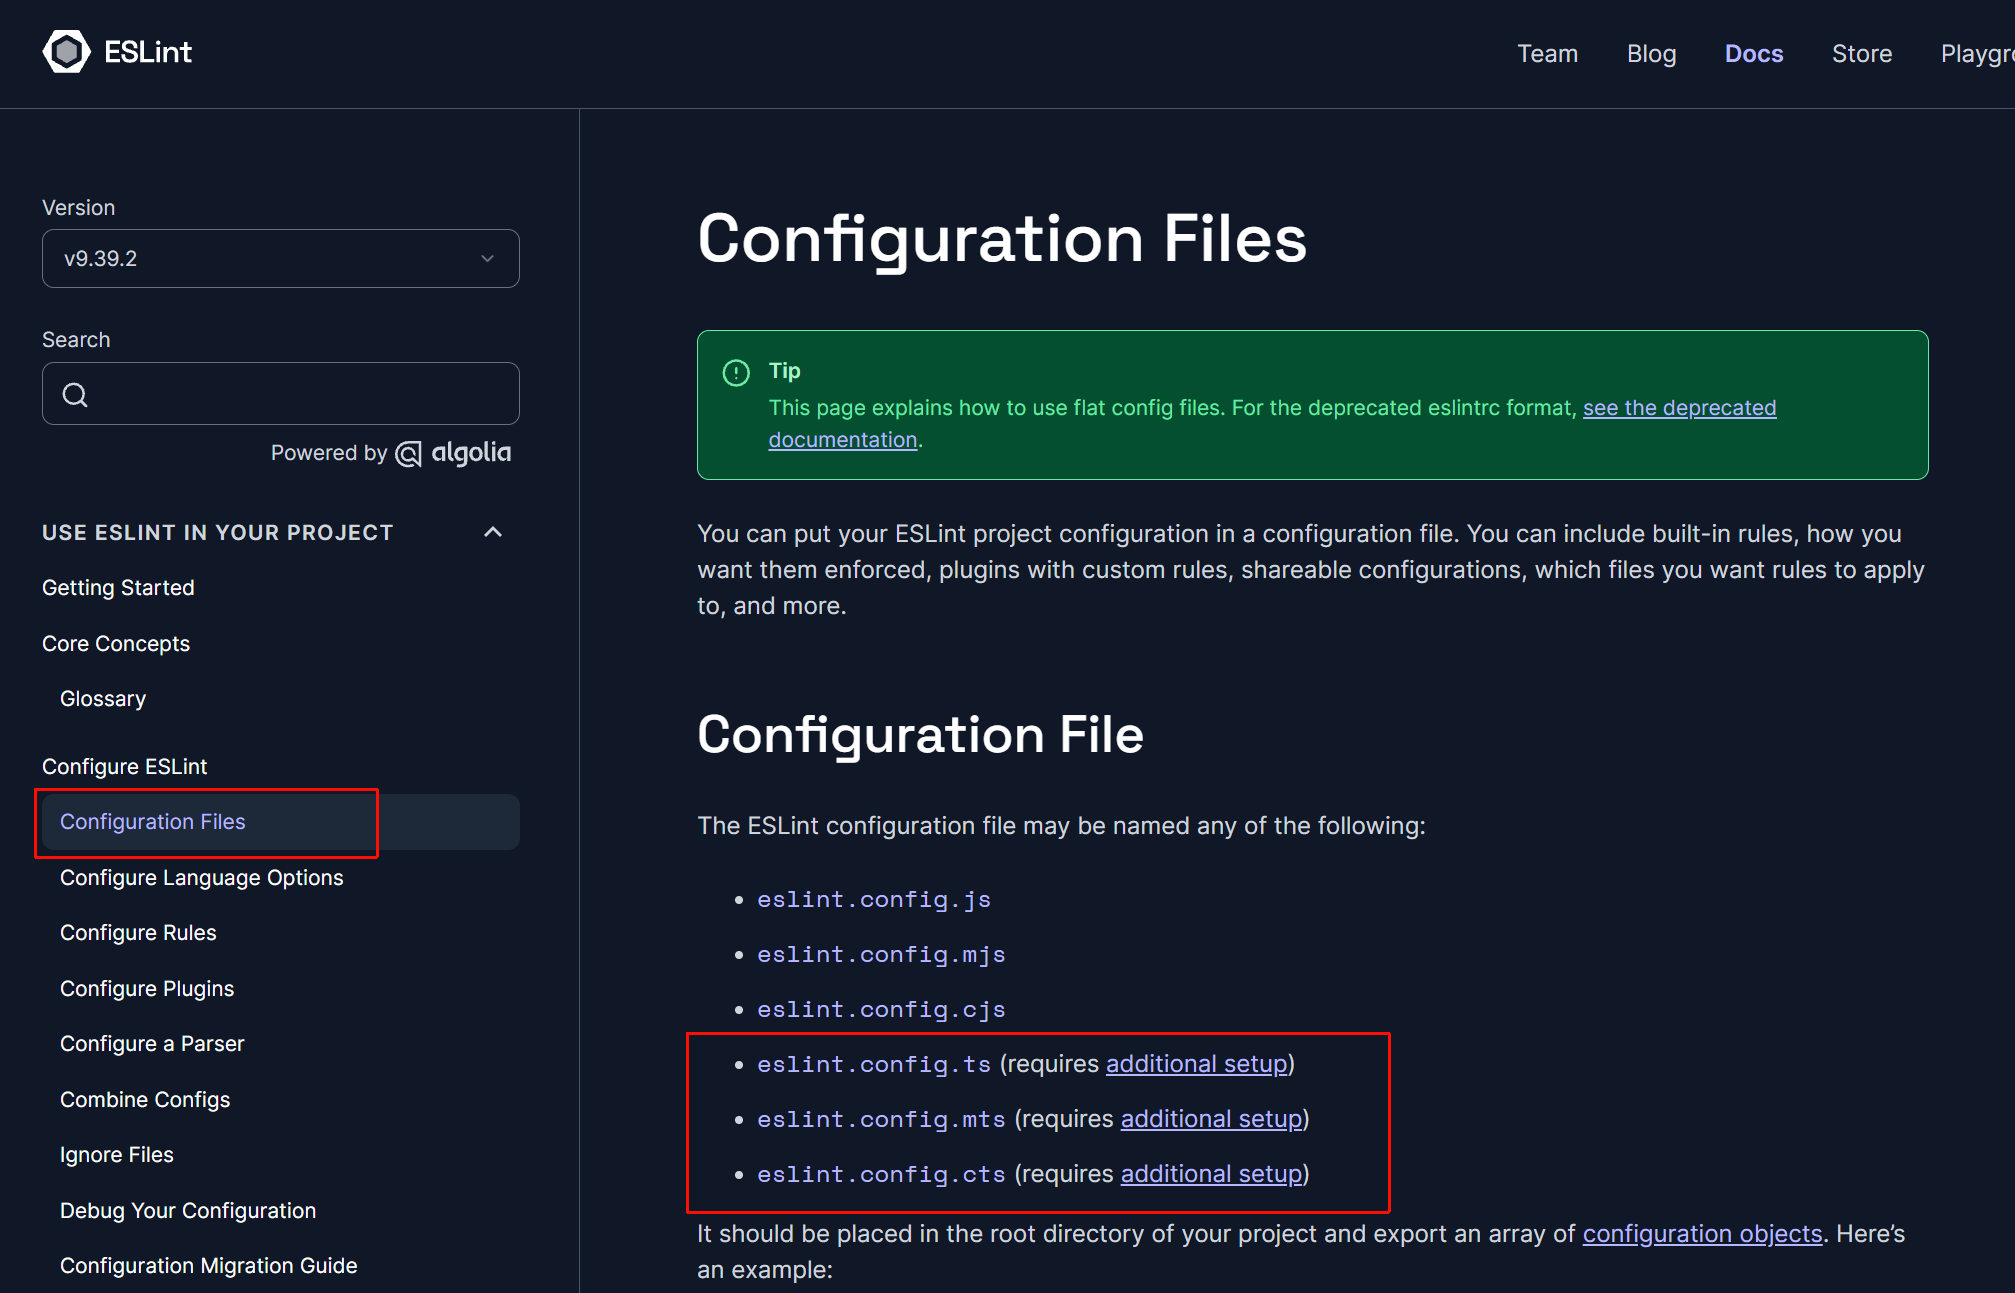Click the search magnifier icon
This screenshot has height=1293, width=2015.
pyautogui.click(x=75, y=395)
